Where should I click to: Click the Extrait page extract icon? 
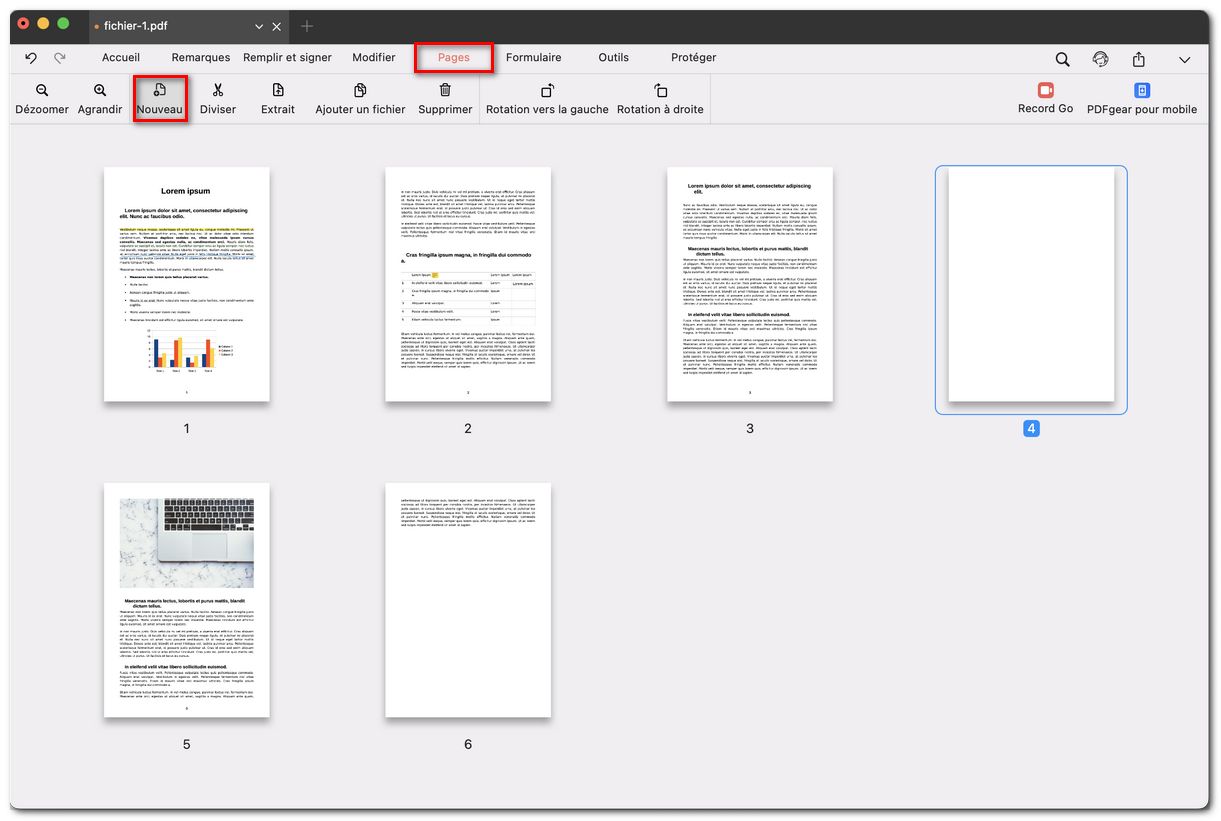[278, 91]
